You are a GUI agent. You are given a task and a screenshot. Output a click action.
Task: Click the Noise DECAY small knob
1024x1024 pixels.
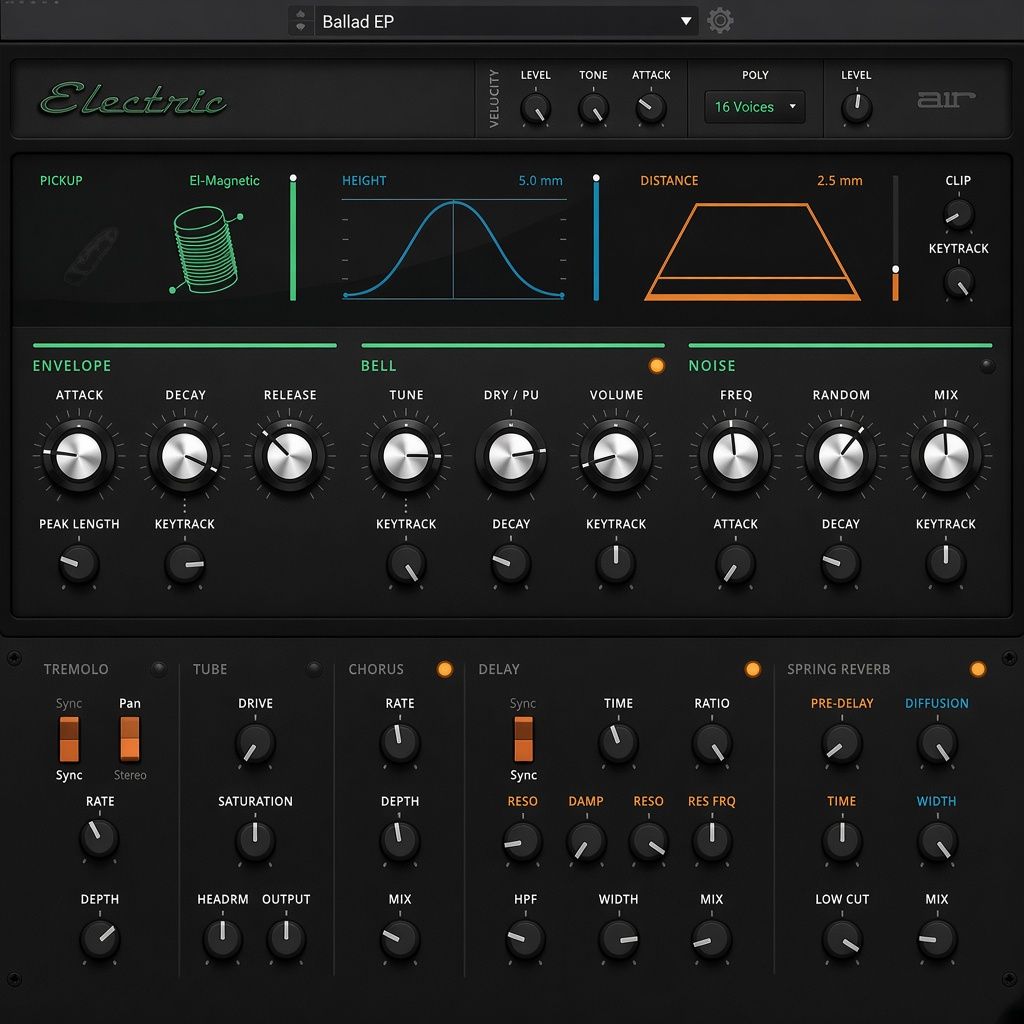pyautogui.click(x=840, y=564)
